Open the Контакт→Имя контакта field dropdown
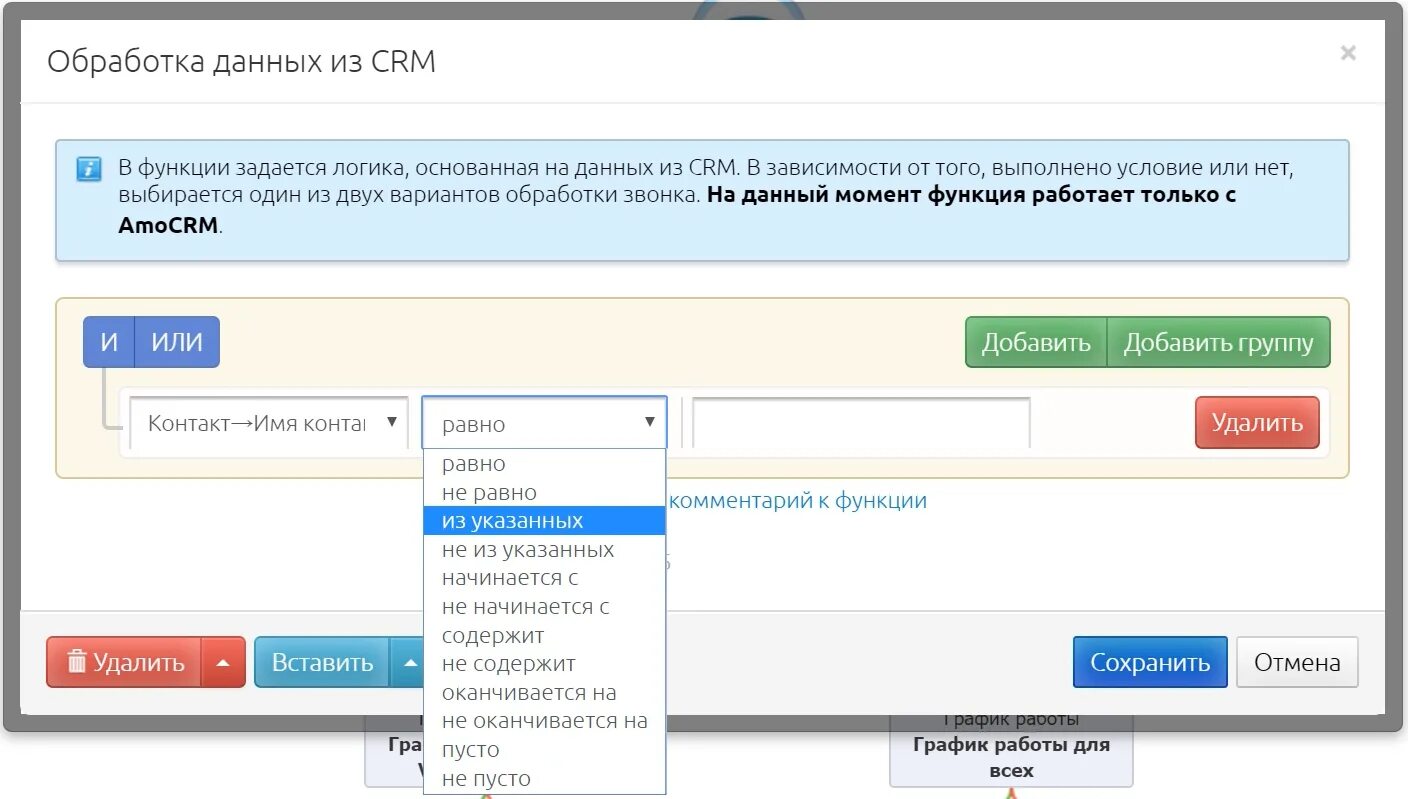1408x799 pixels. [x=269, y=423]
